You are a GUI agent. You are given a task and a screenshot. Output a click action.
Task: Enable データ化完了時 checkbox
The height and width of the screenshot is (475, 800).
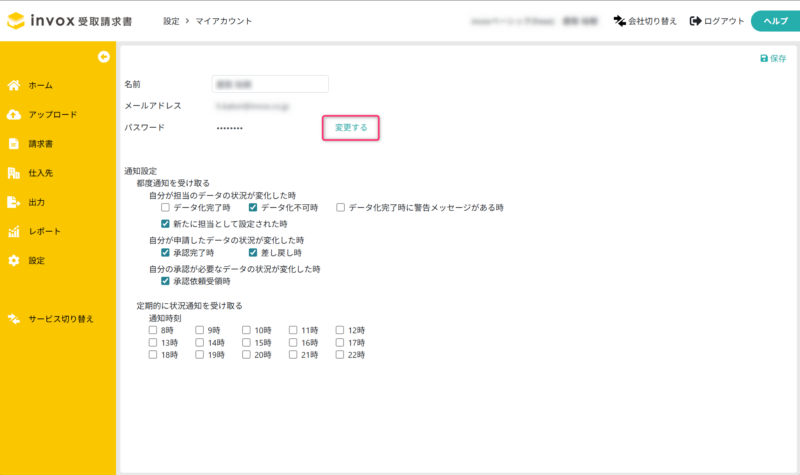(x=165, y=208)
